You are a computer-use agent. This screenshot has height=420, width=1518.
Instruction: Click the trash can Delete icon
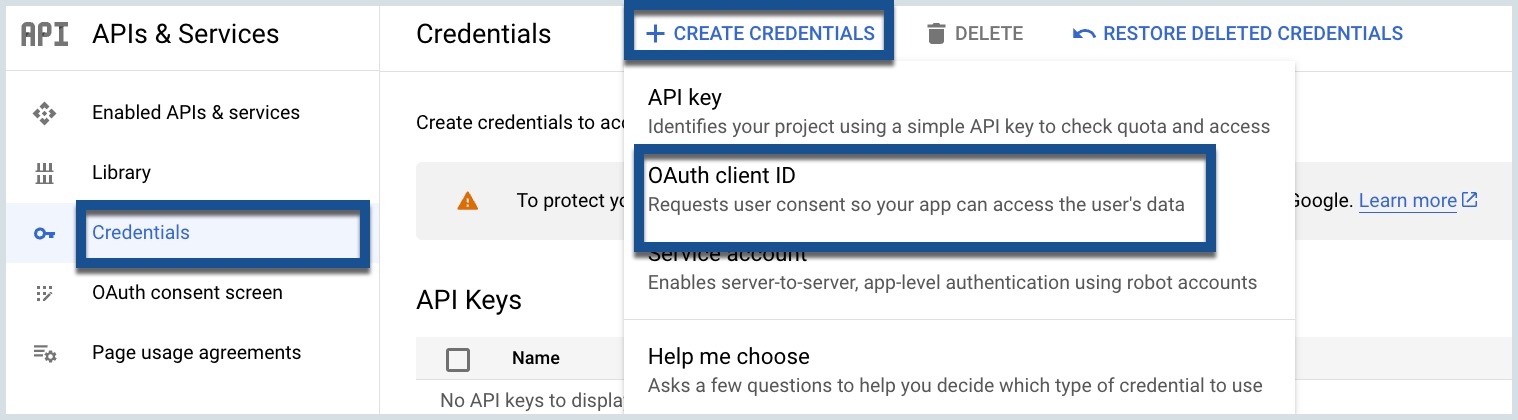936,34
